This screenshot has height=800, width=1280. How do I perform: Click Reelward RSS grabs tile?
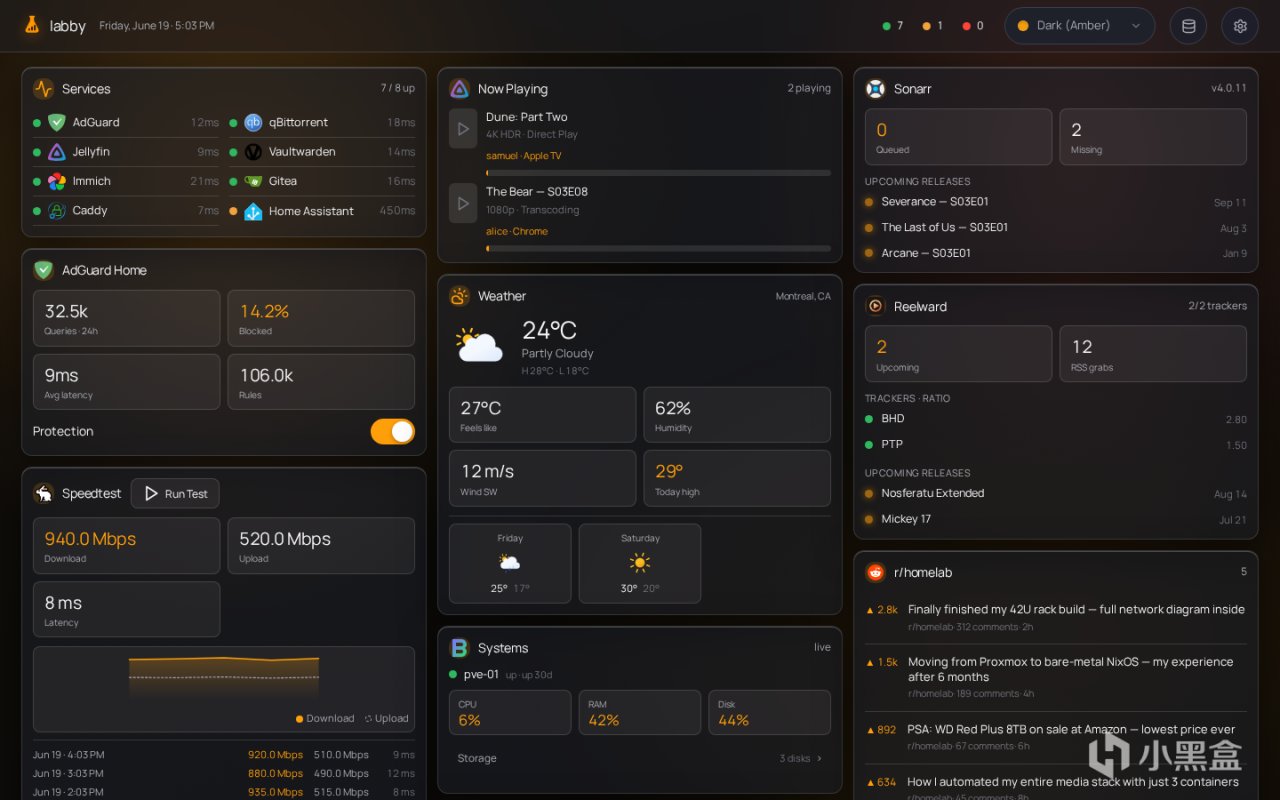(1153, 354)
